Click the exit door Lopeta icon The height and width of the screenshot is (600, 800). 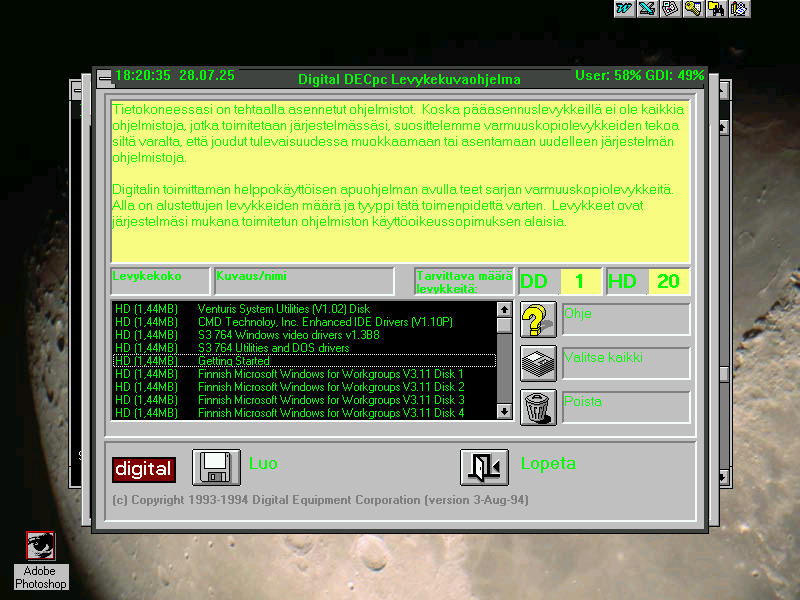(485, 467)
